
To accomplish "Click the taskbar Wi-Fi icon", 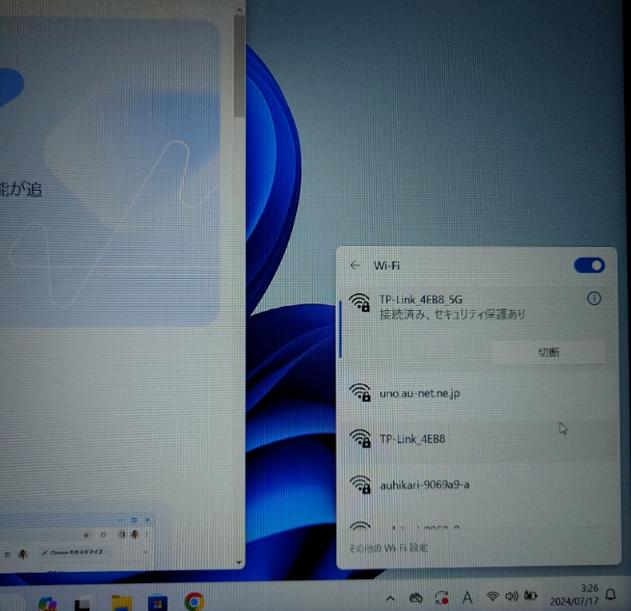I will pos(492,596).
